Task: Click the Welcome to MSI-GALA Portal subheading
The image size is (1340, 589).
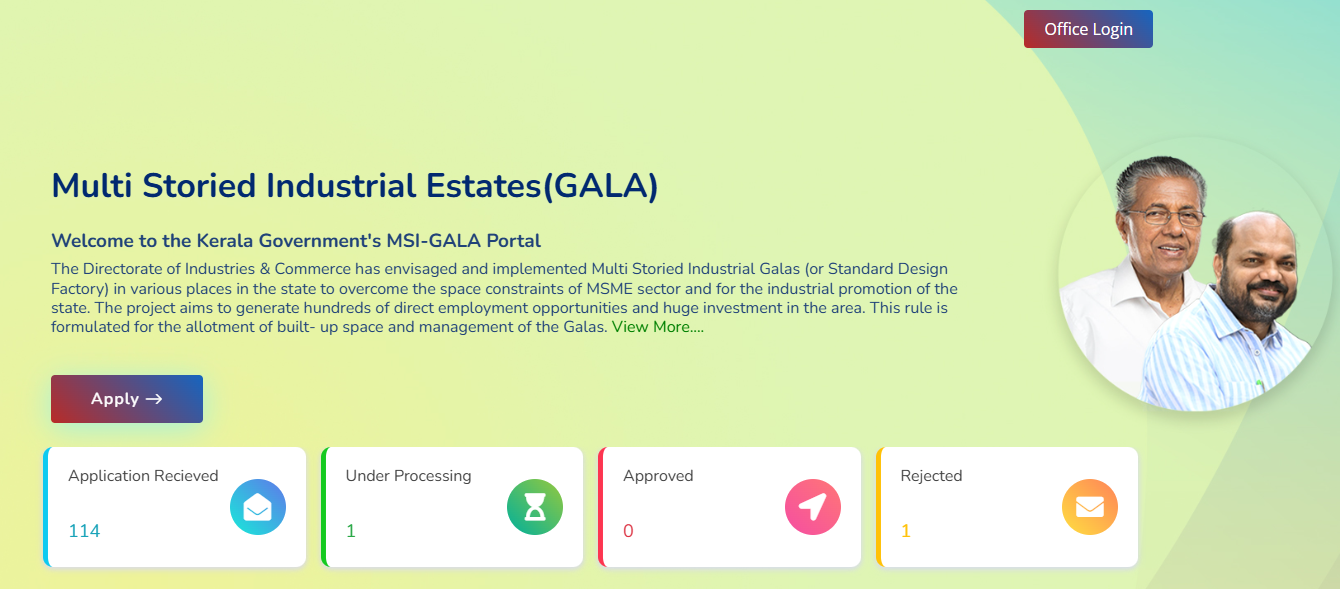Action: click(296, 241)
